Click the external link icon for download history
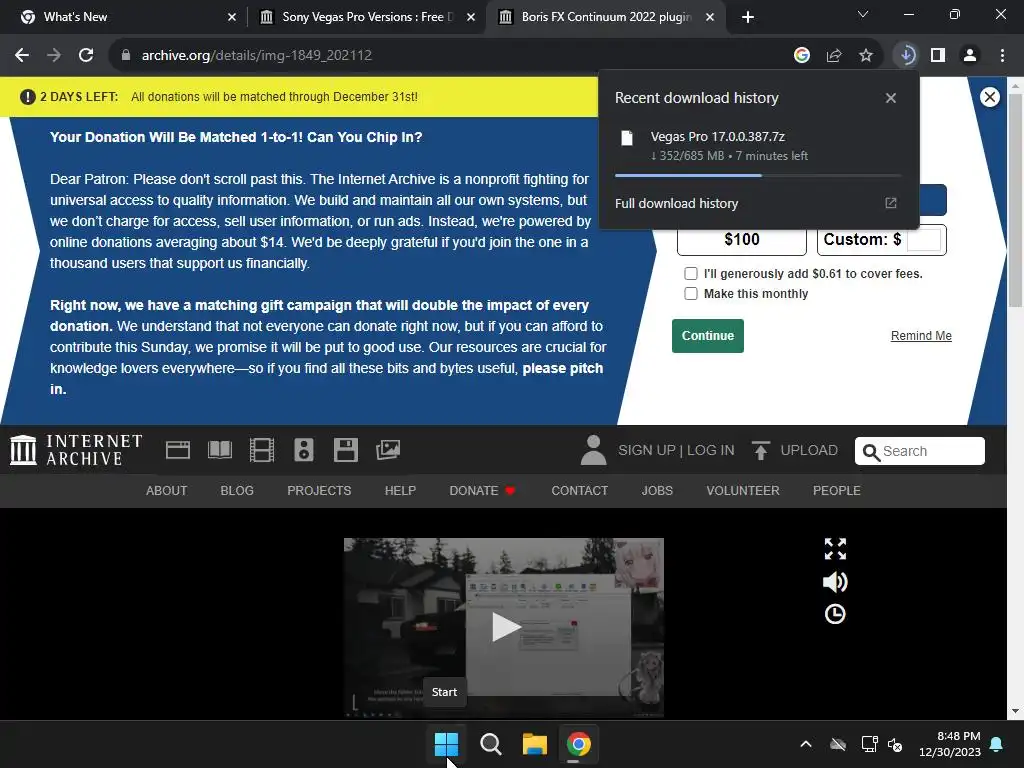 (891, 203)
